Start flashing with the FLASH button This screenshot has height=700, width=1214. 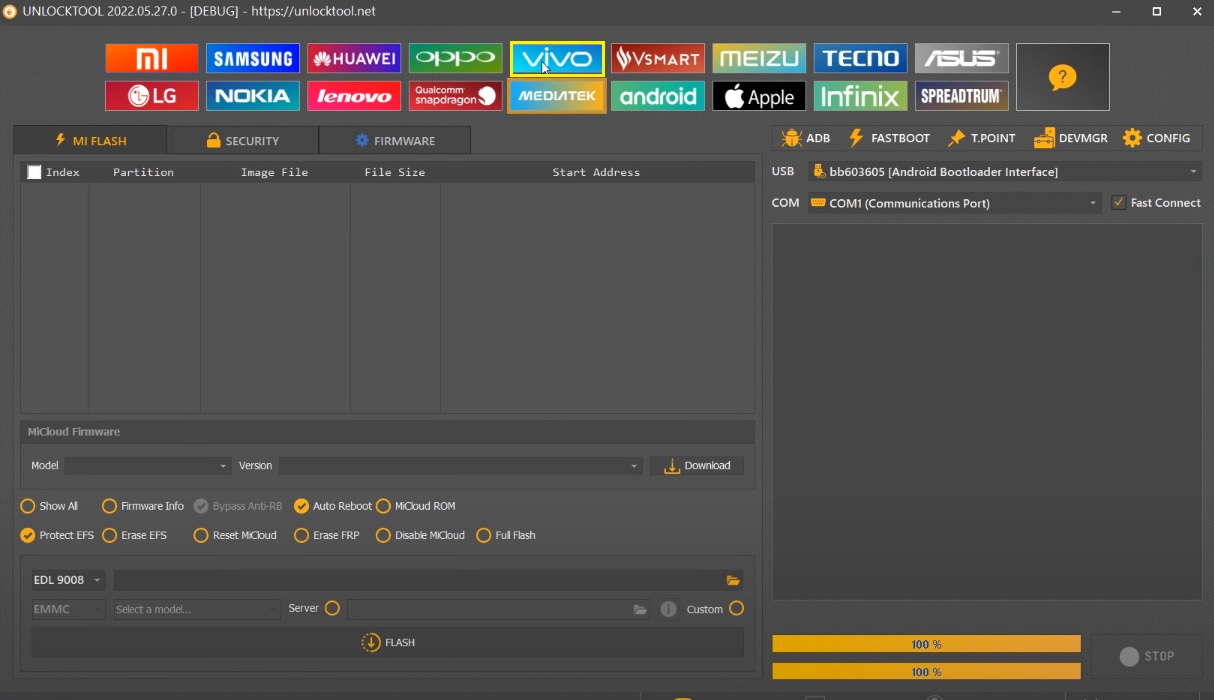click(x=387, y=643)
